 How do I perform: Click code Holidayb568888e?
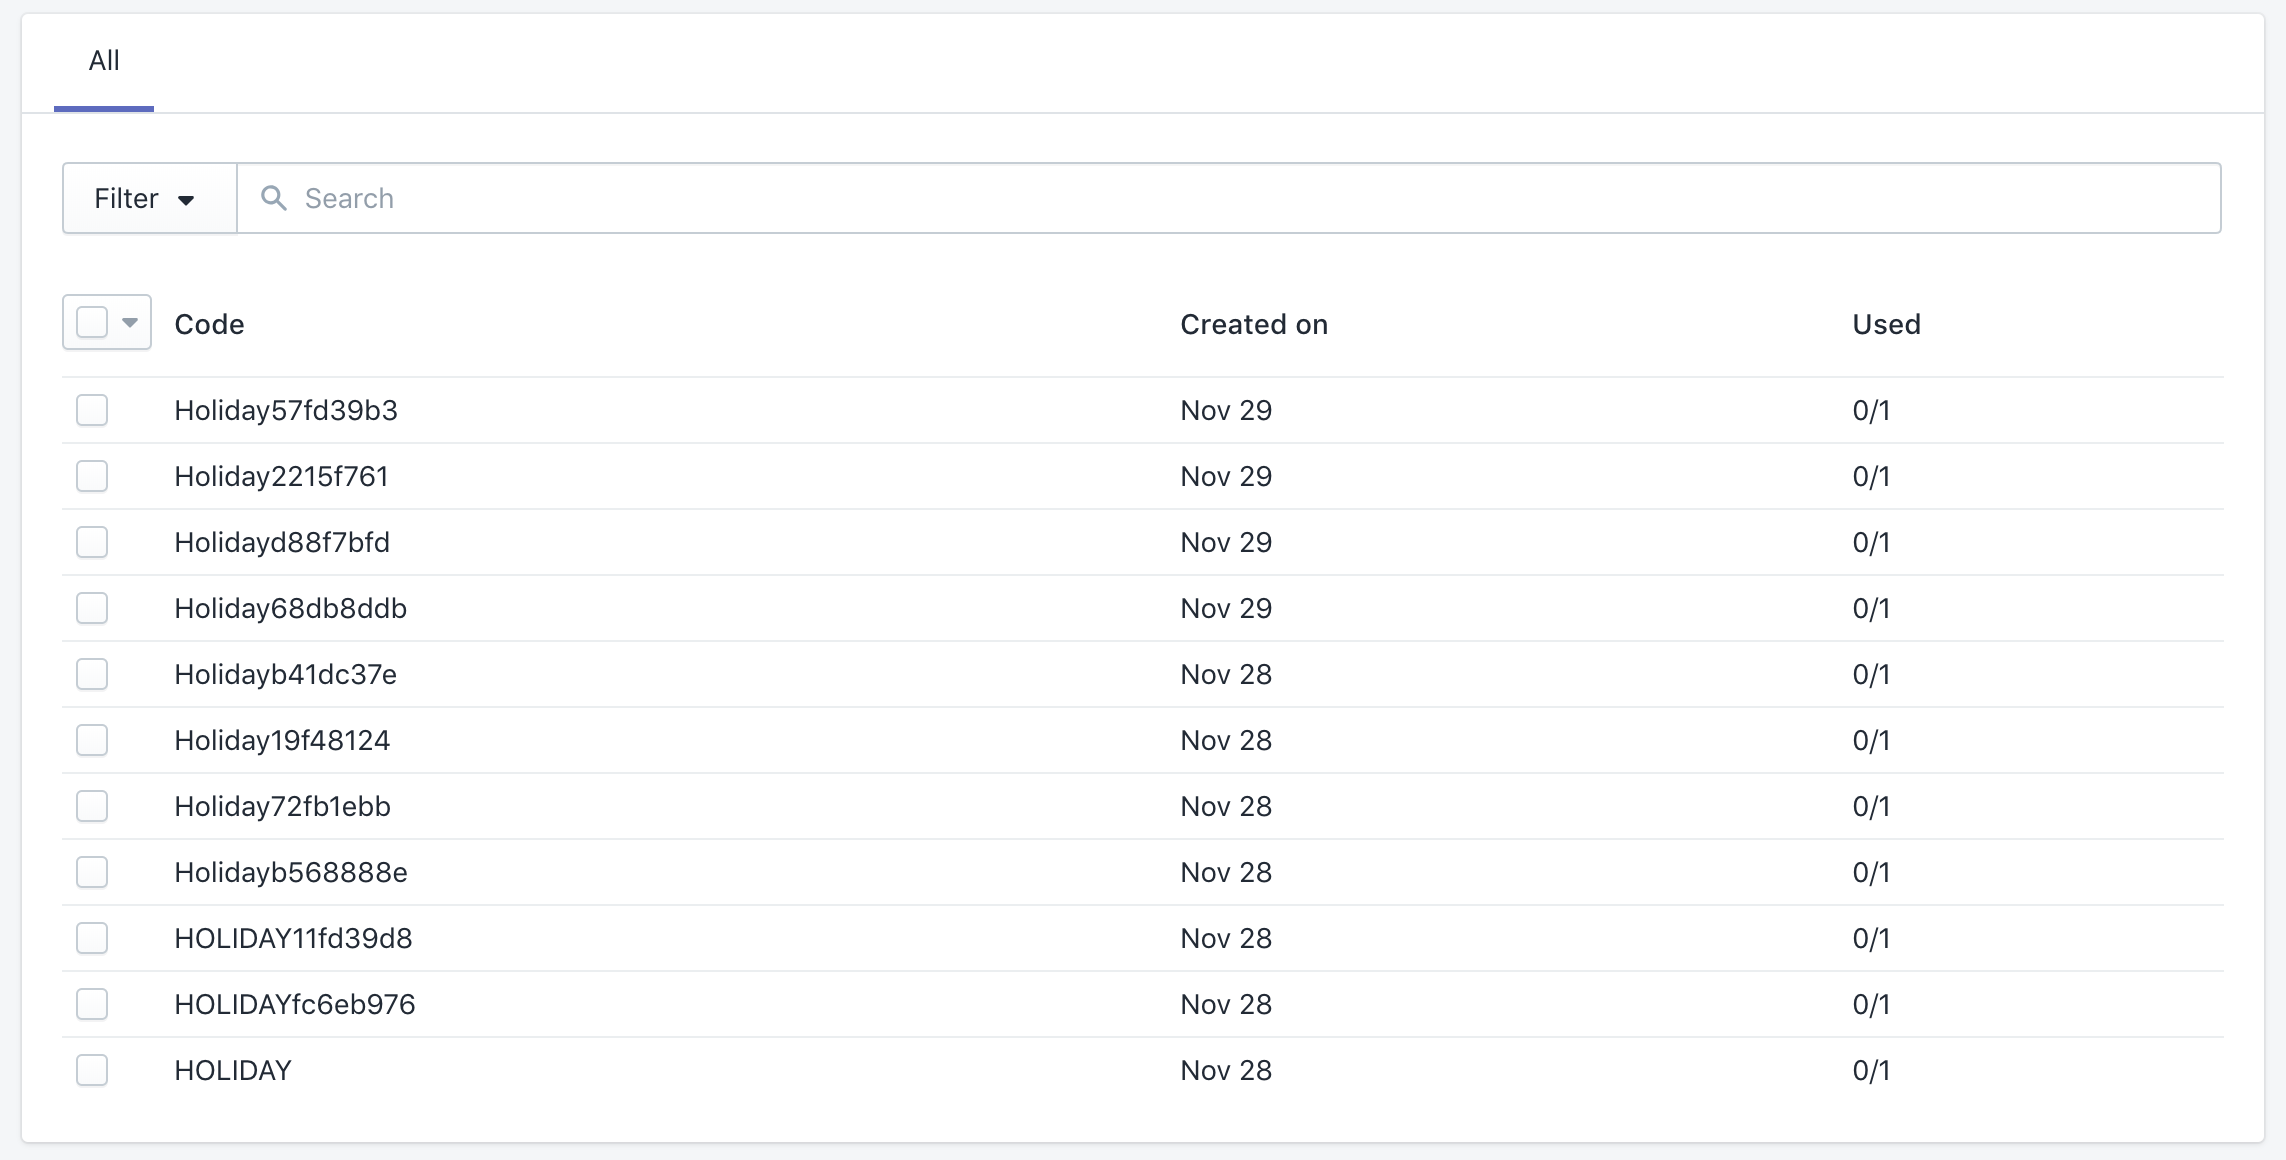[x=290, y=872]
